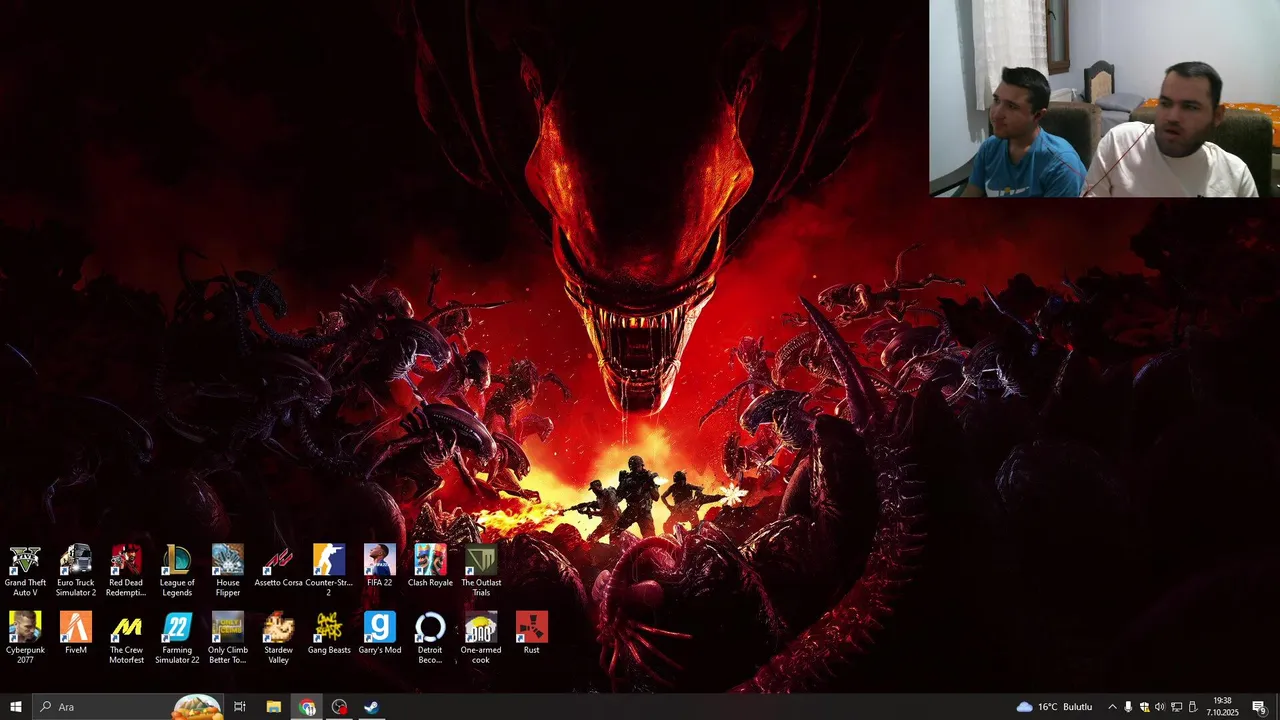The width and height of the screenshot is (1280, 720).
Task: Click the Garry's Mod shortcut
Action: [380, 633]
